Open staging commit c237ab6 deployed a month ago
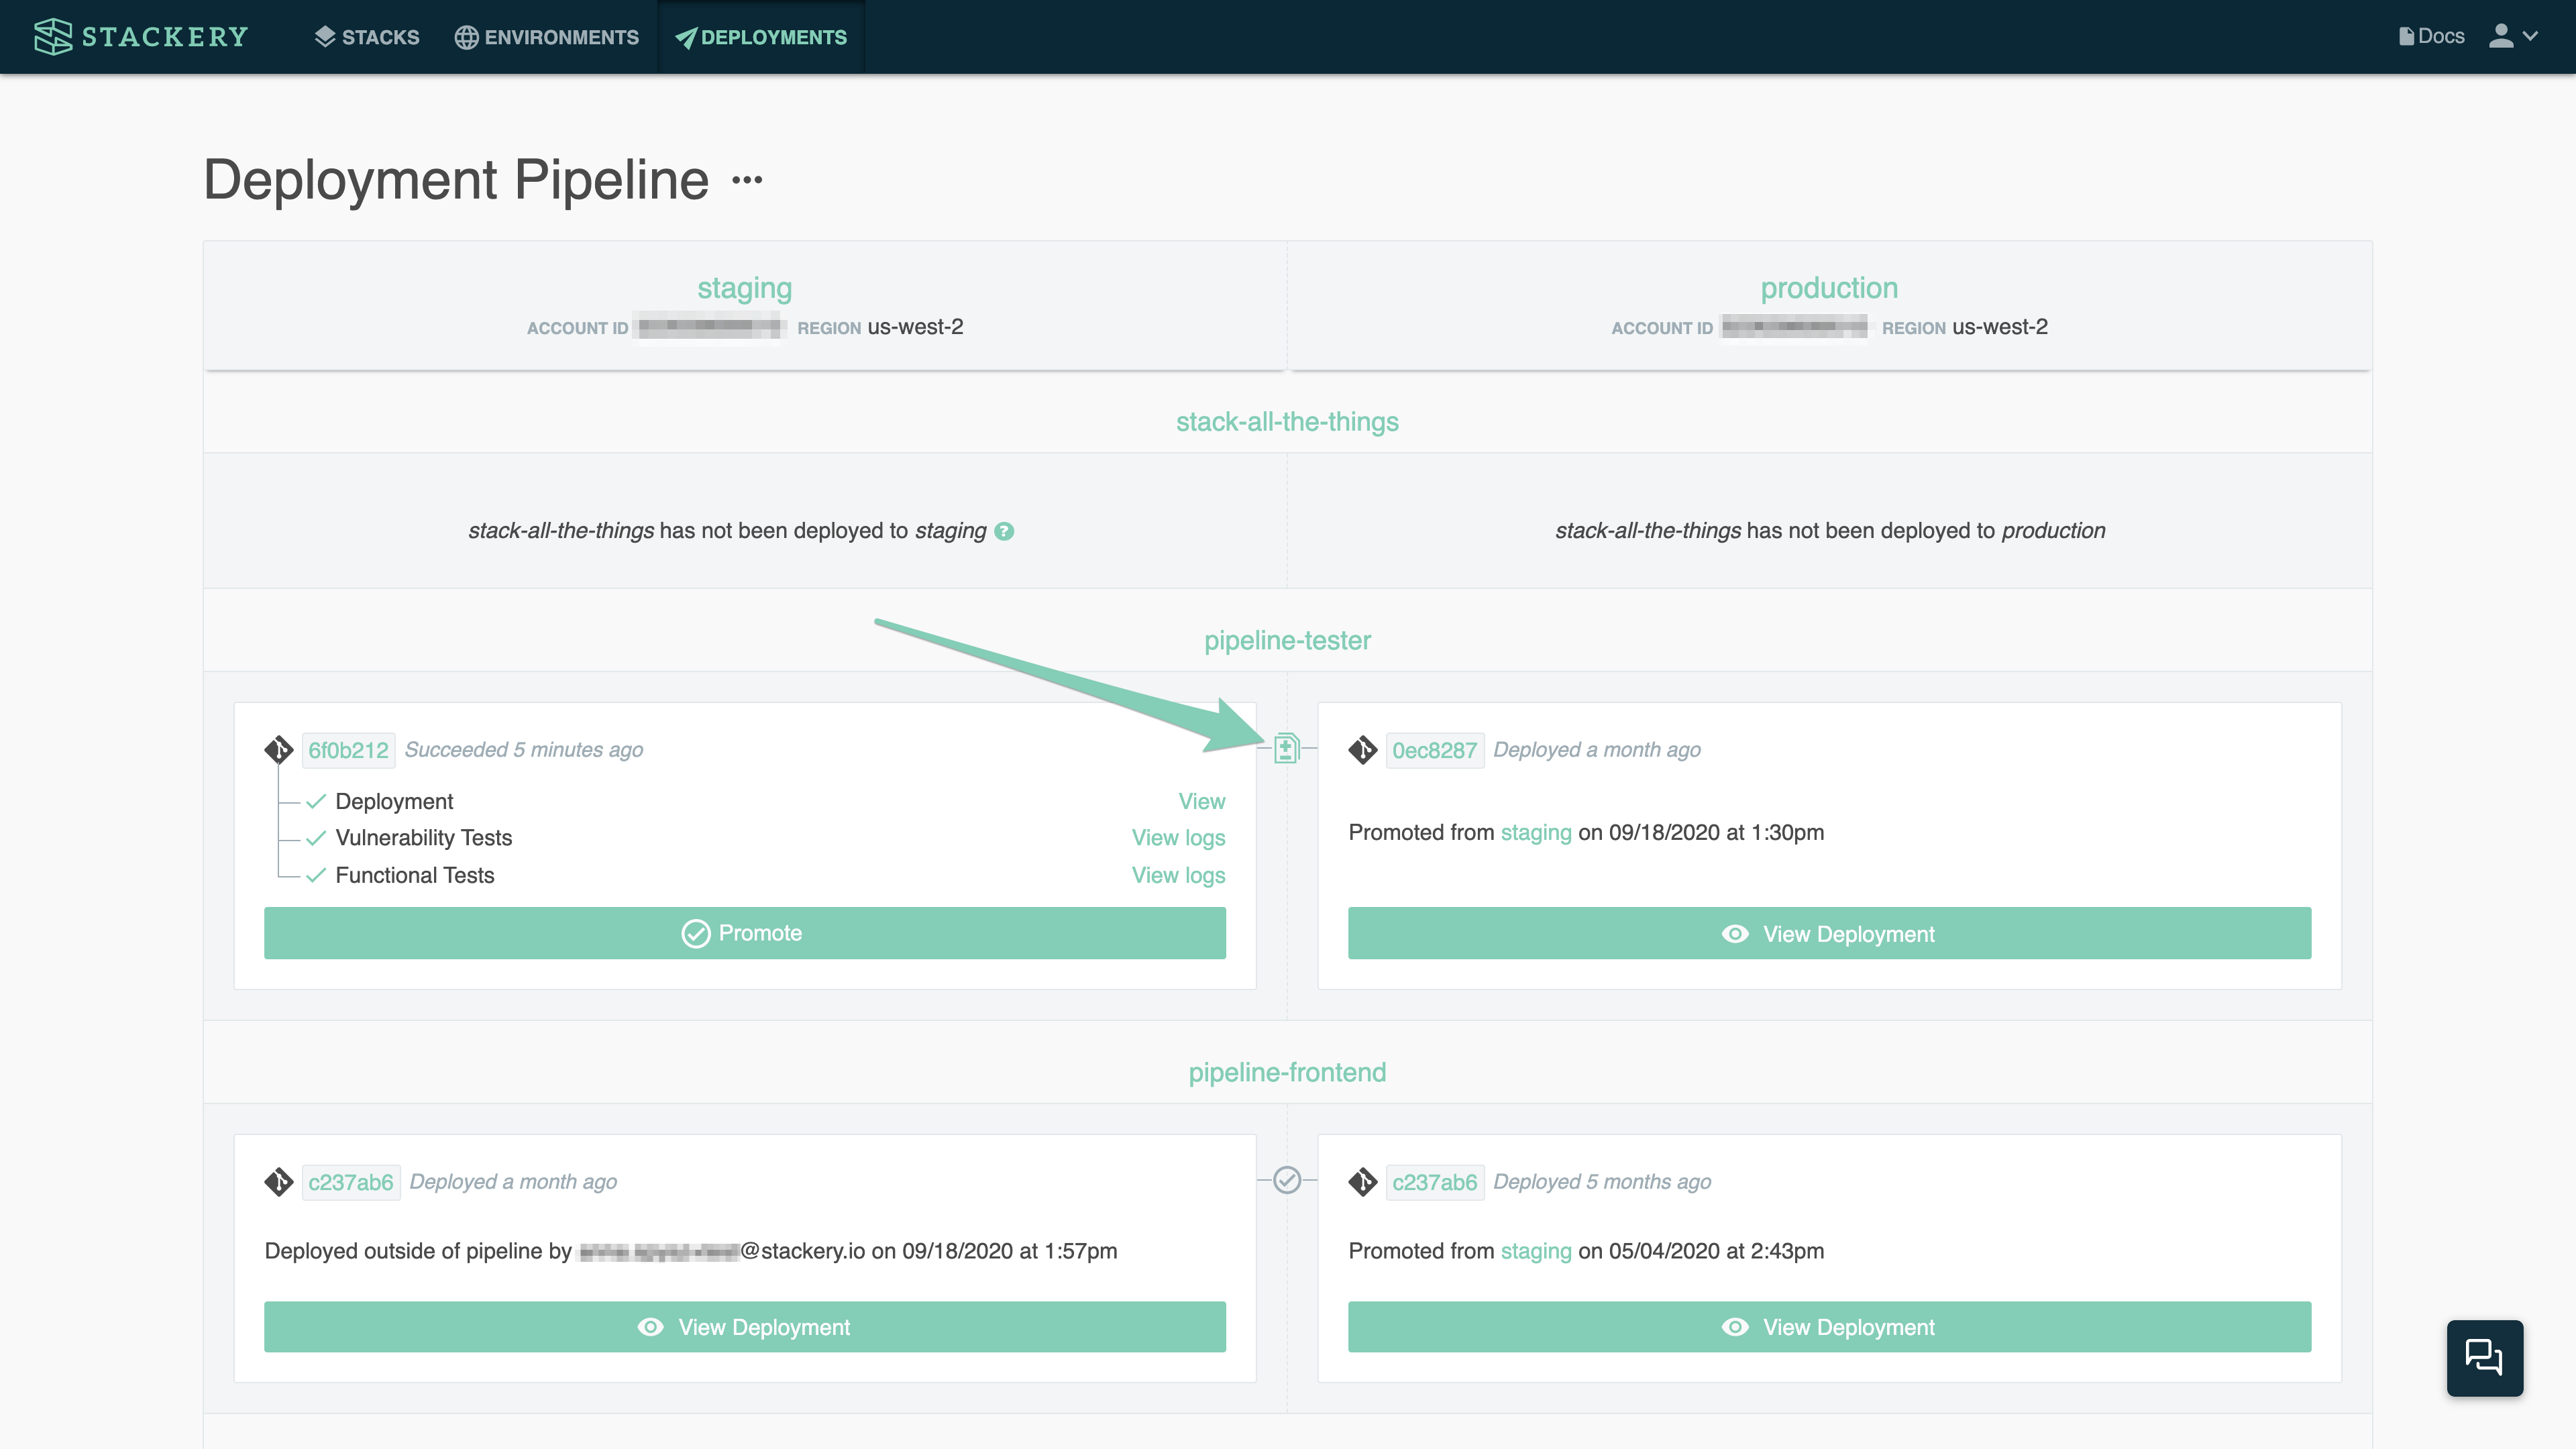Image resolution: width=2576 pixels, height=1449 pixels. tap(351, 1182)
